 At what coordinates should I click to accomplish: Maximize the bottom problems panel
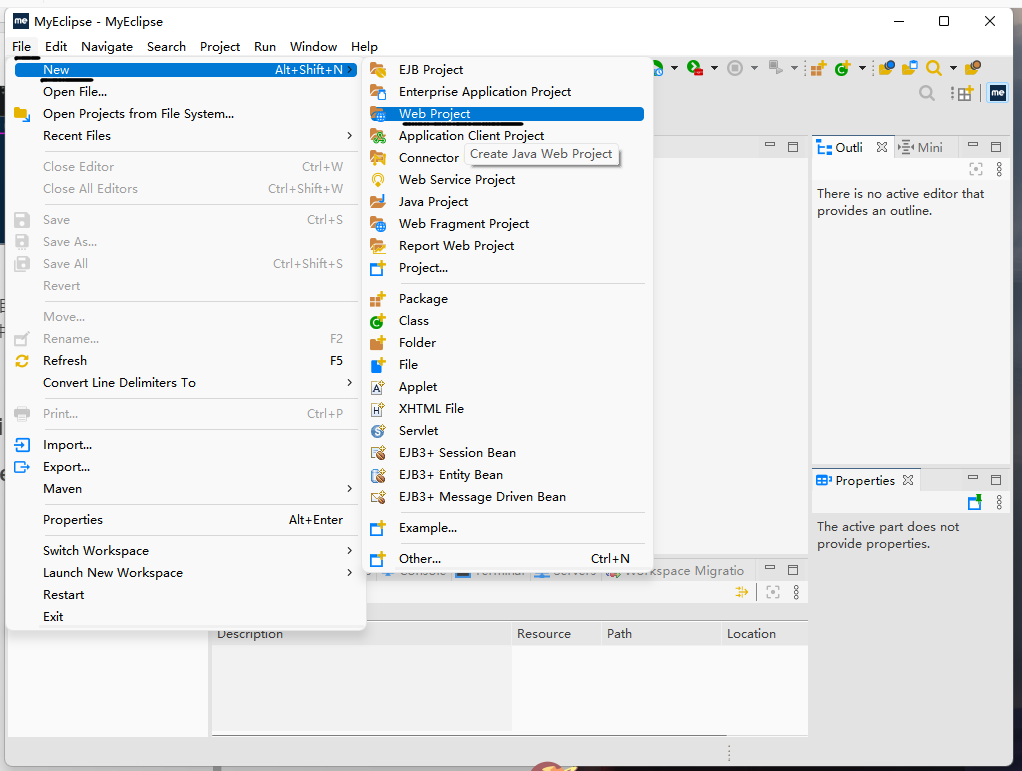point(793,570)
